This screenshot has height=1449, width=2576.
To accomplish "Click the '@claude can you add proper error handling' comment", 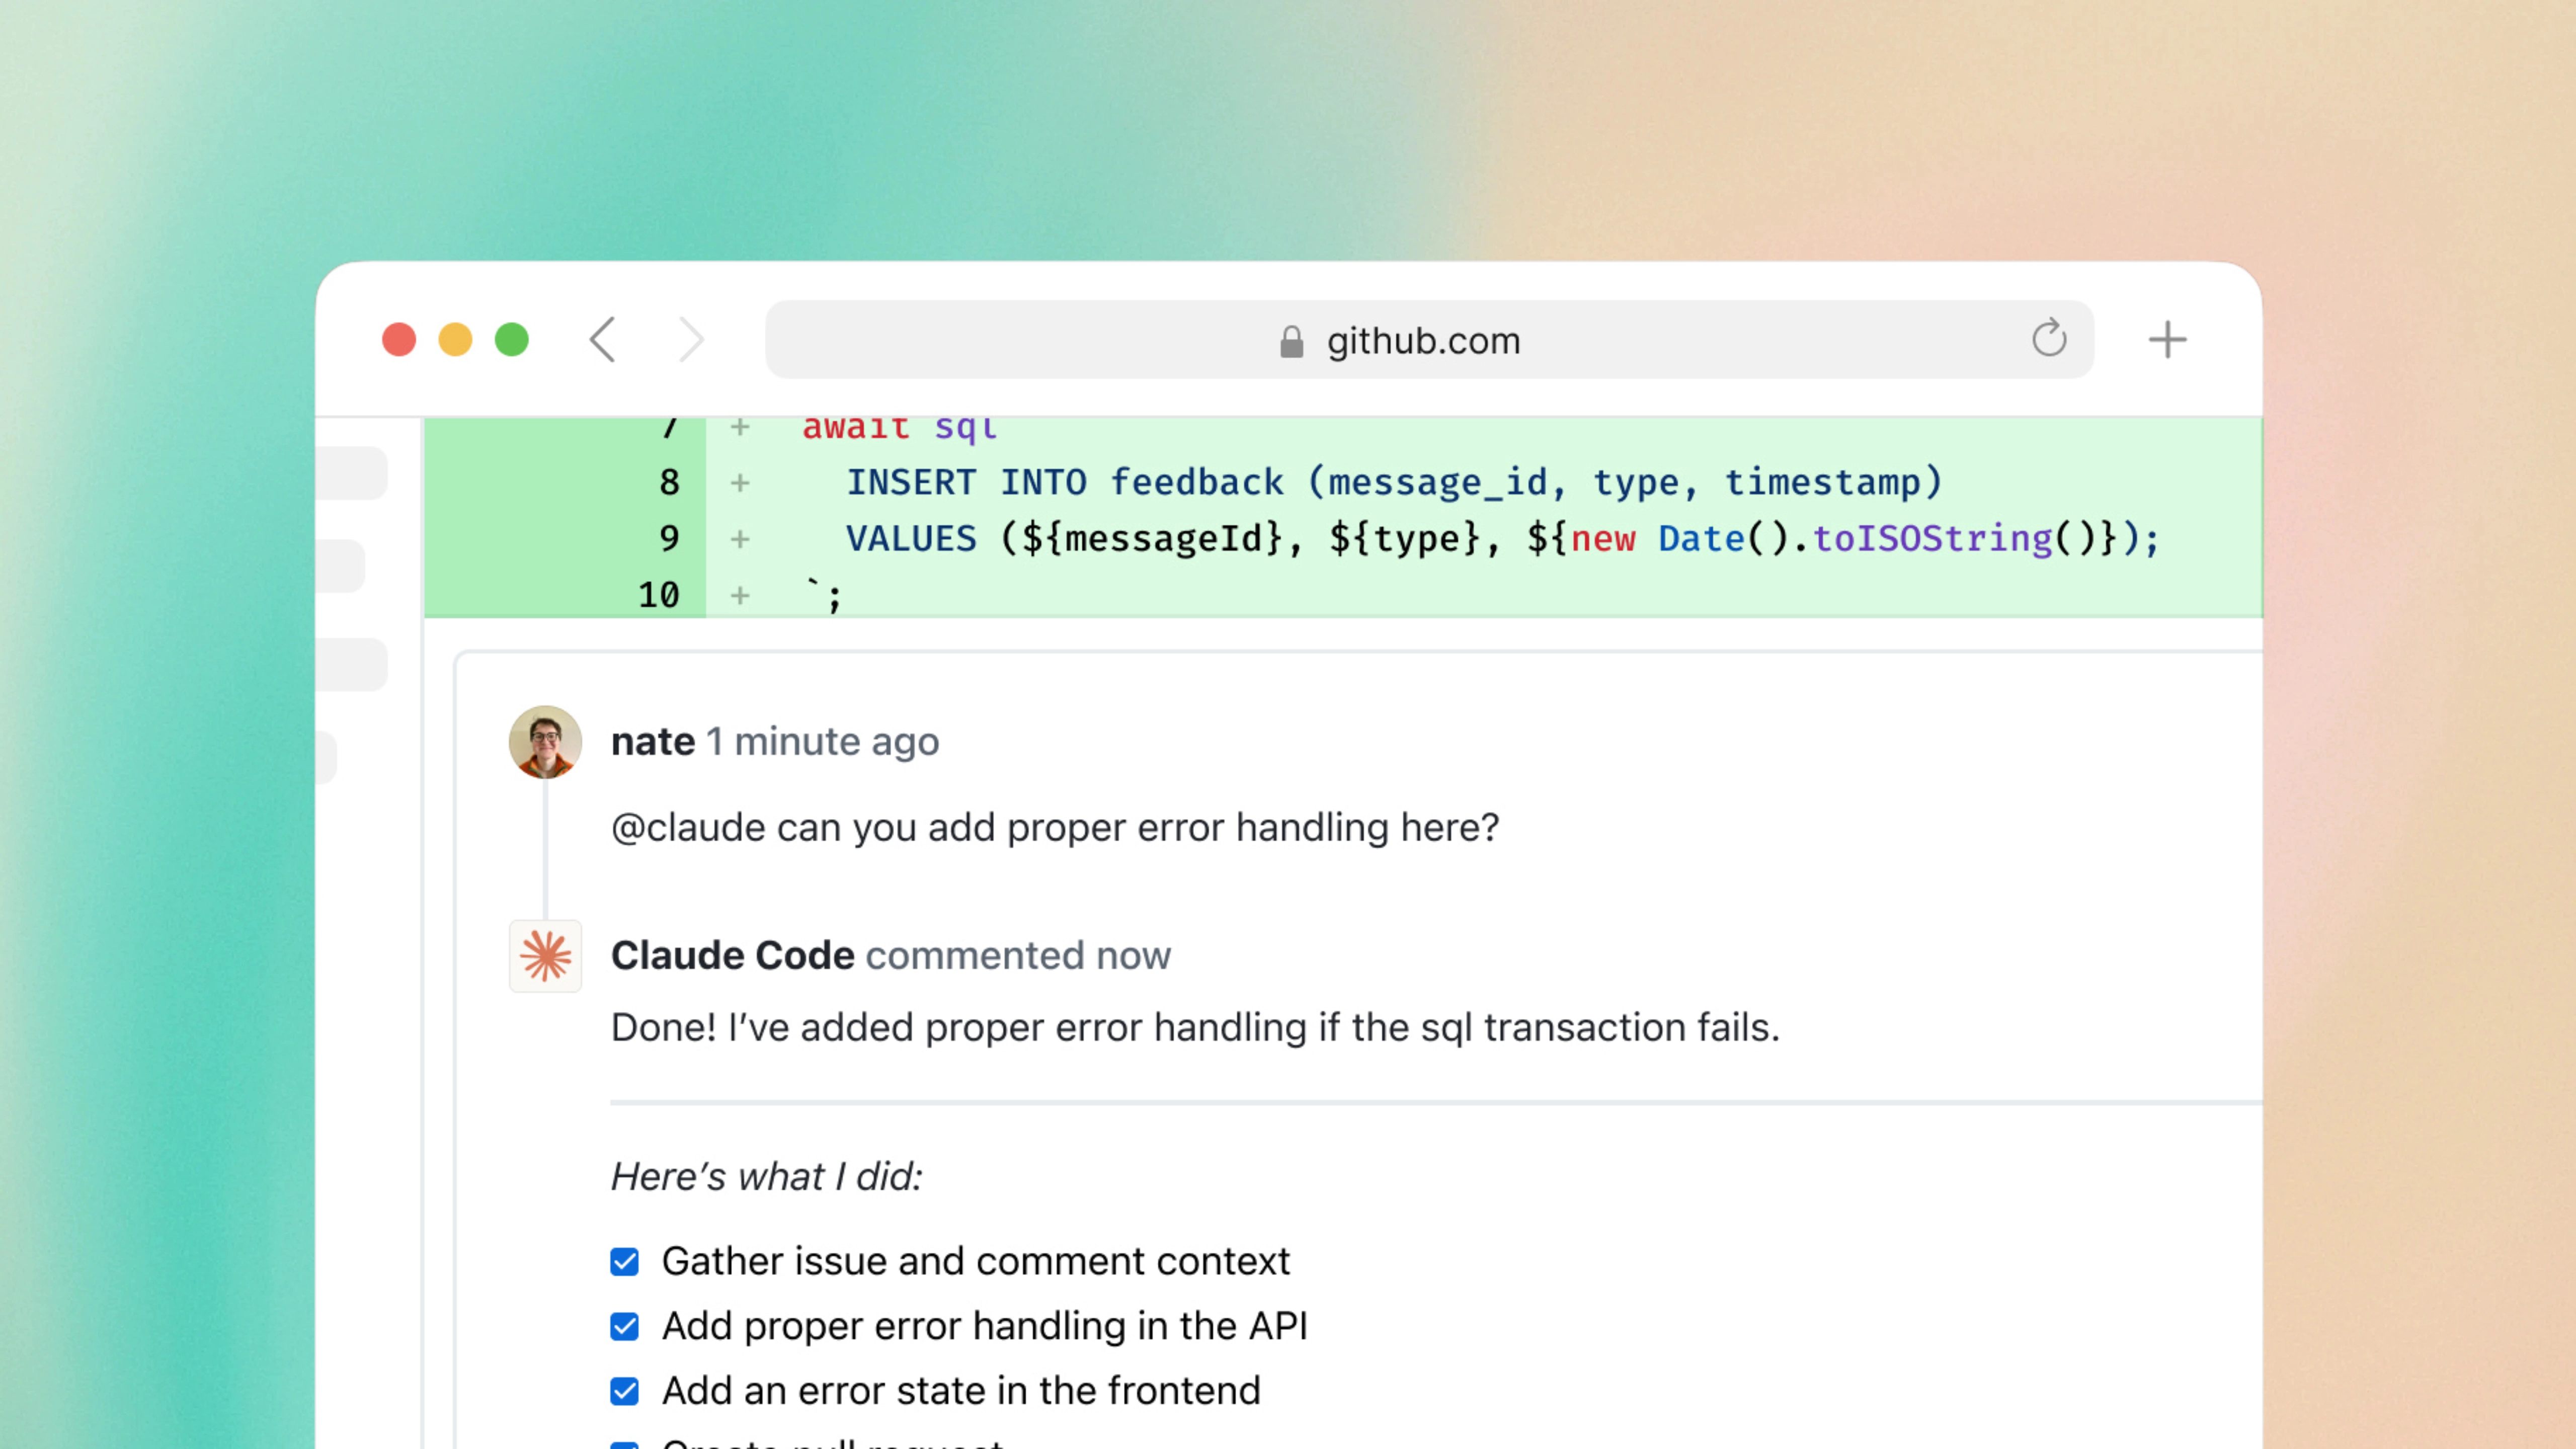I will click(1055, 828).
